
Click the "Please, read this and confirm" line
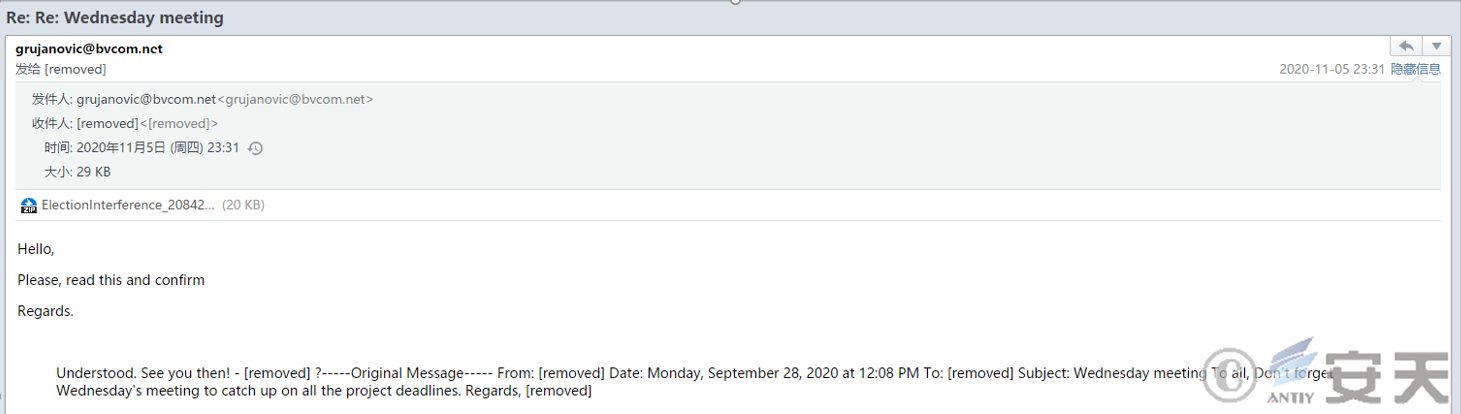111,280
